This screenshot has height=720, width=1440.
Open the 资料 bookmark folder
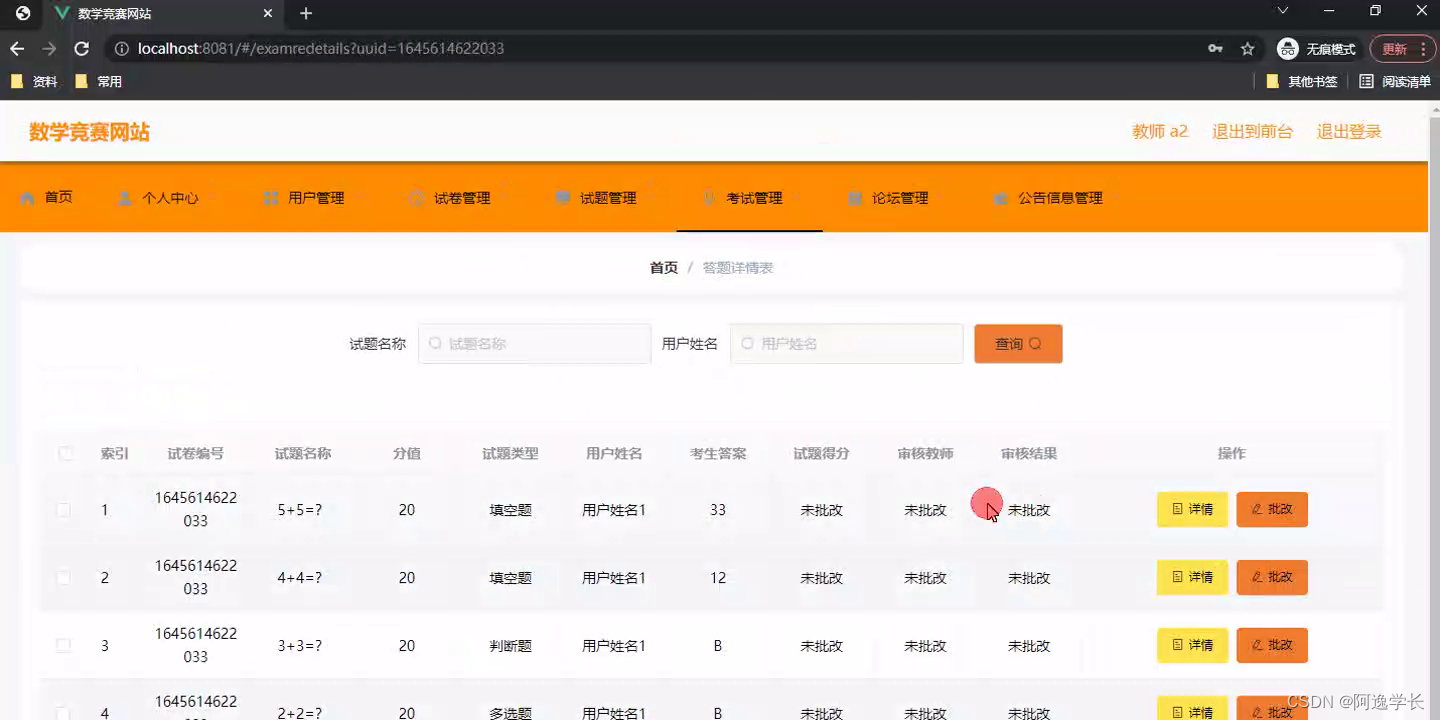34,82
